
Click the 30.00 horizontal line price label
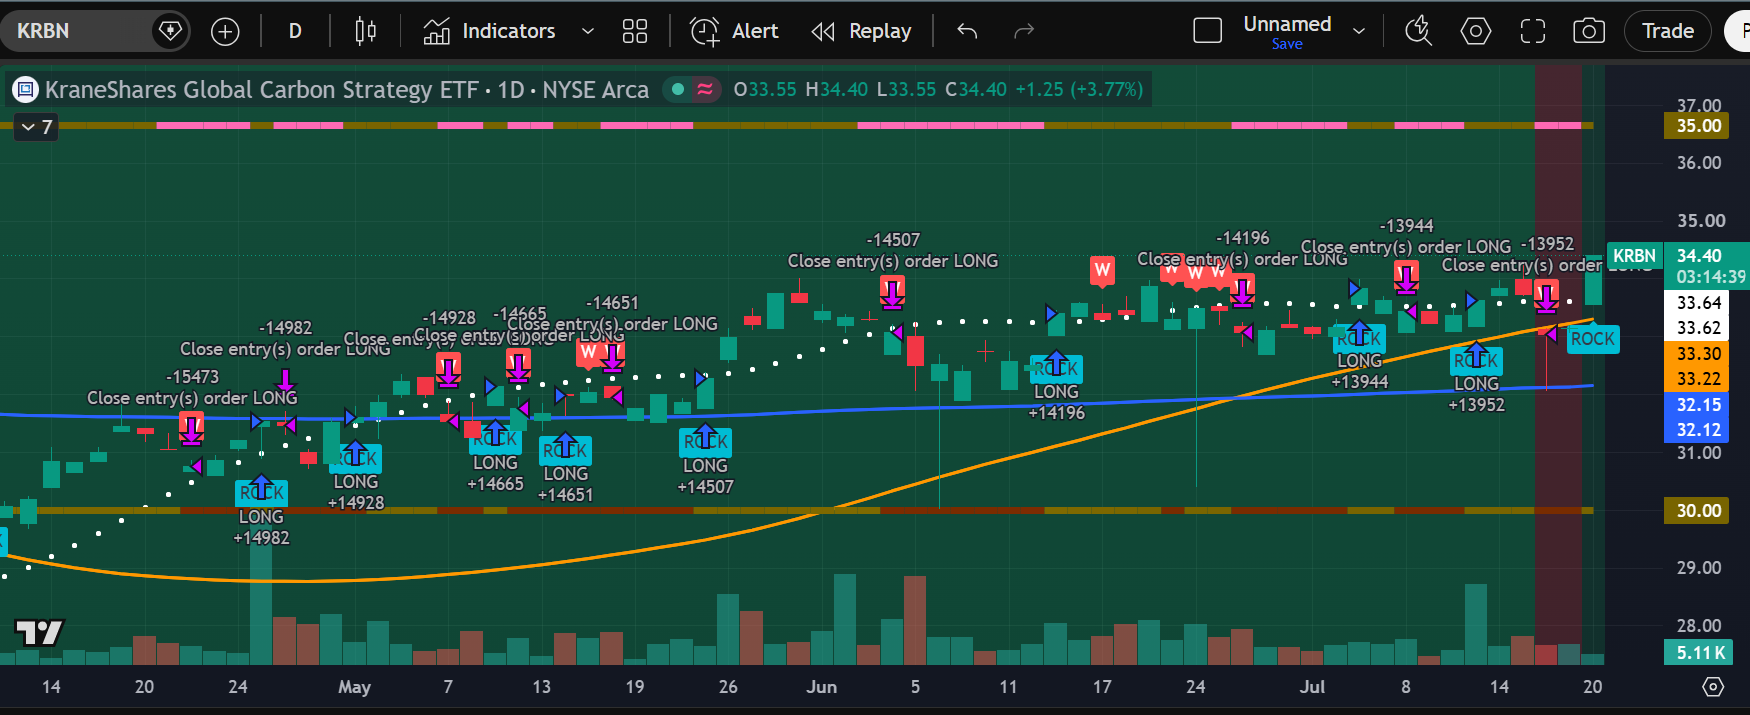pyautogui.click(x=1699, y=511)
